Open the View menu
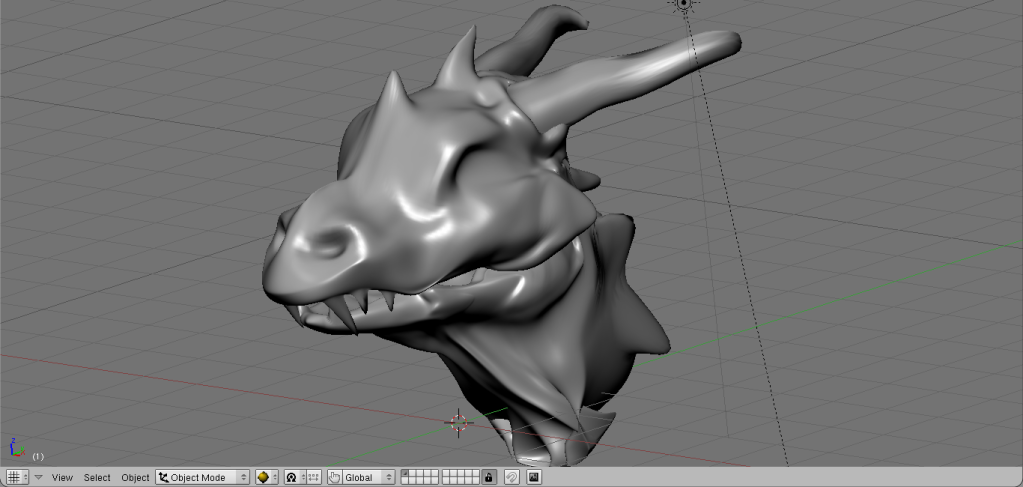Viewport: 1023px width, 487px height. pos(62,478)
